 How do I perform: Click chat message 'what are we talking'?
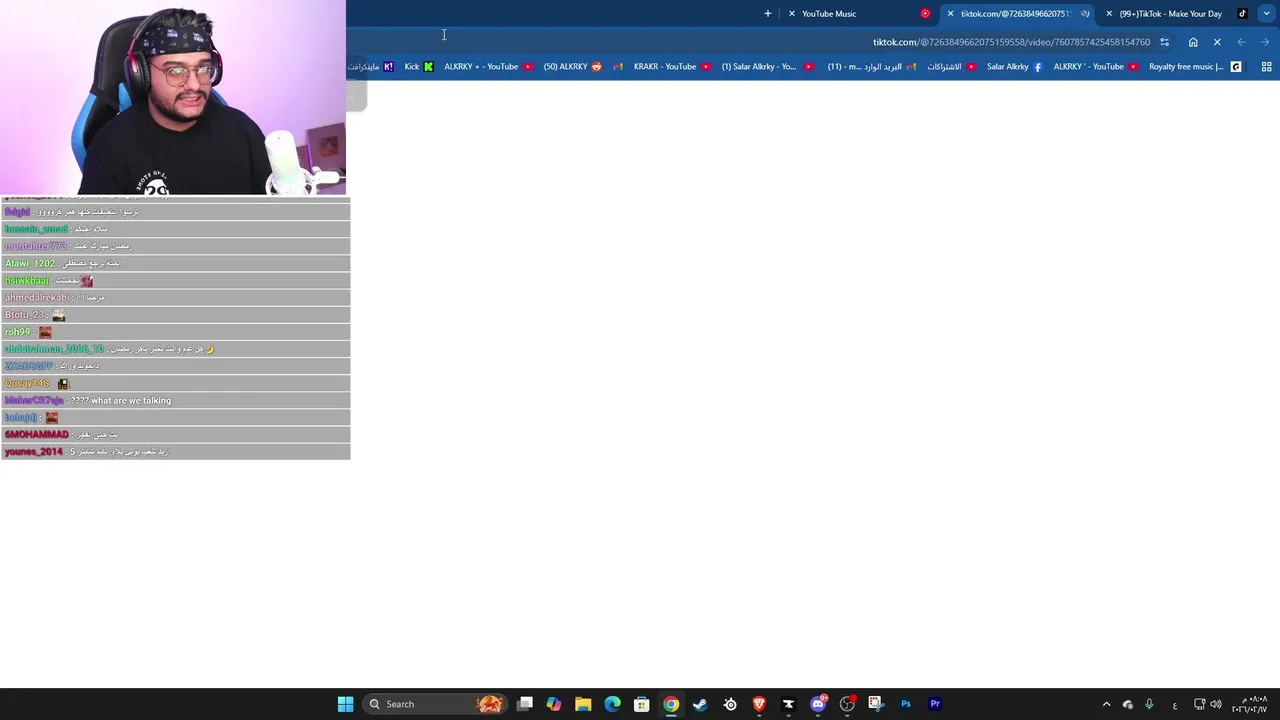click(x=131, y=401)
